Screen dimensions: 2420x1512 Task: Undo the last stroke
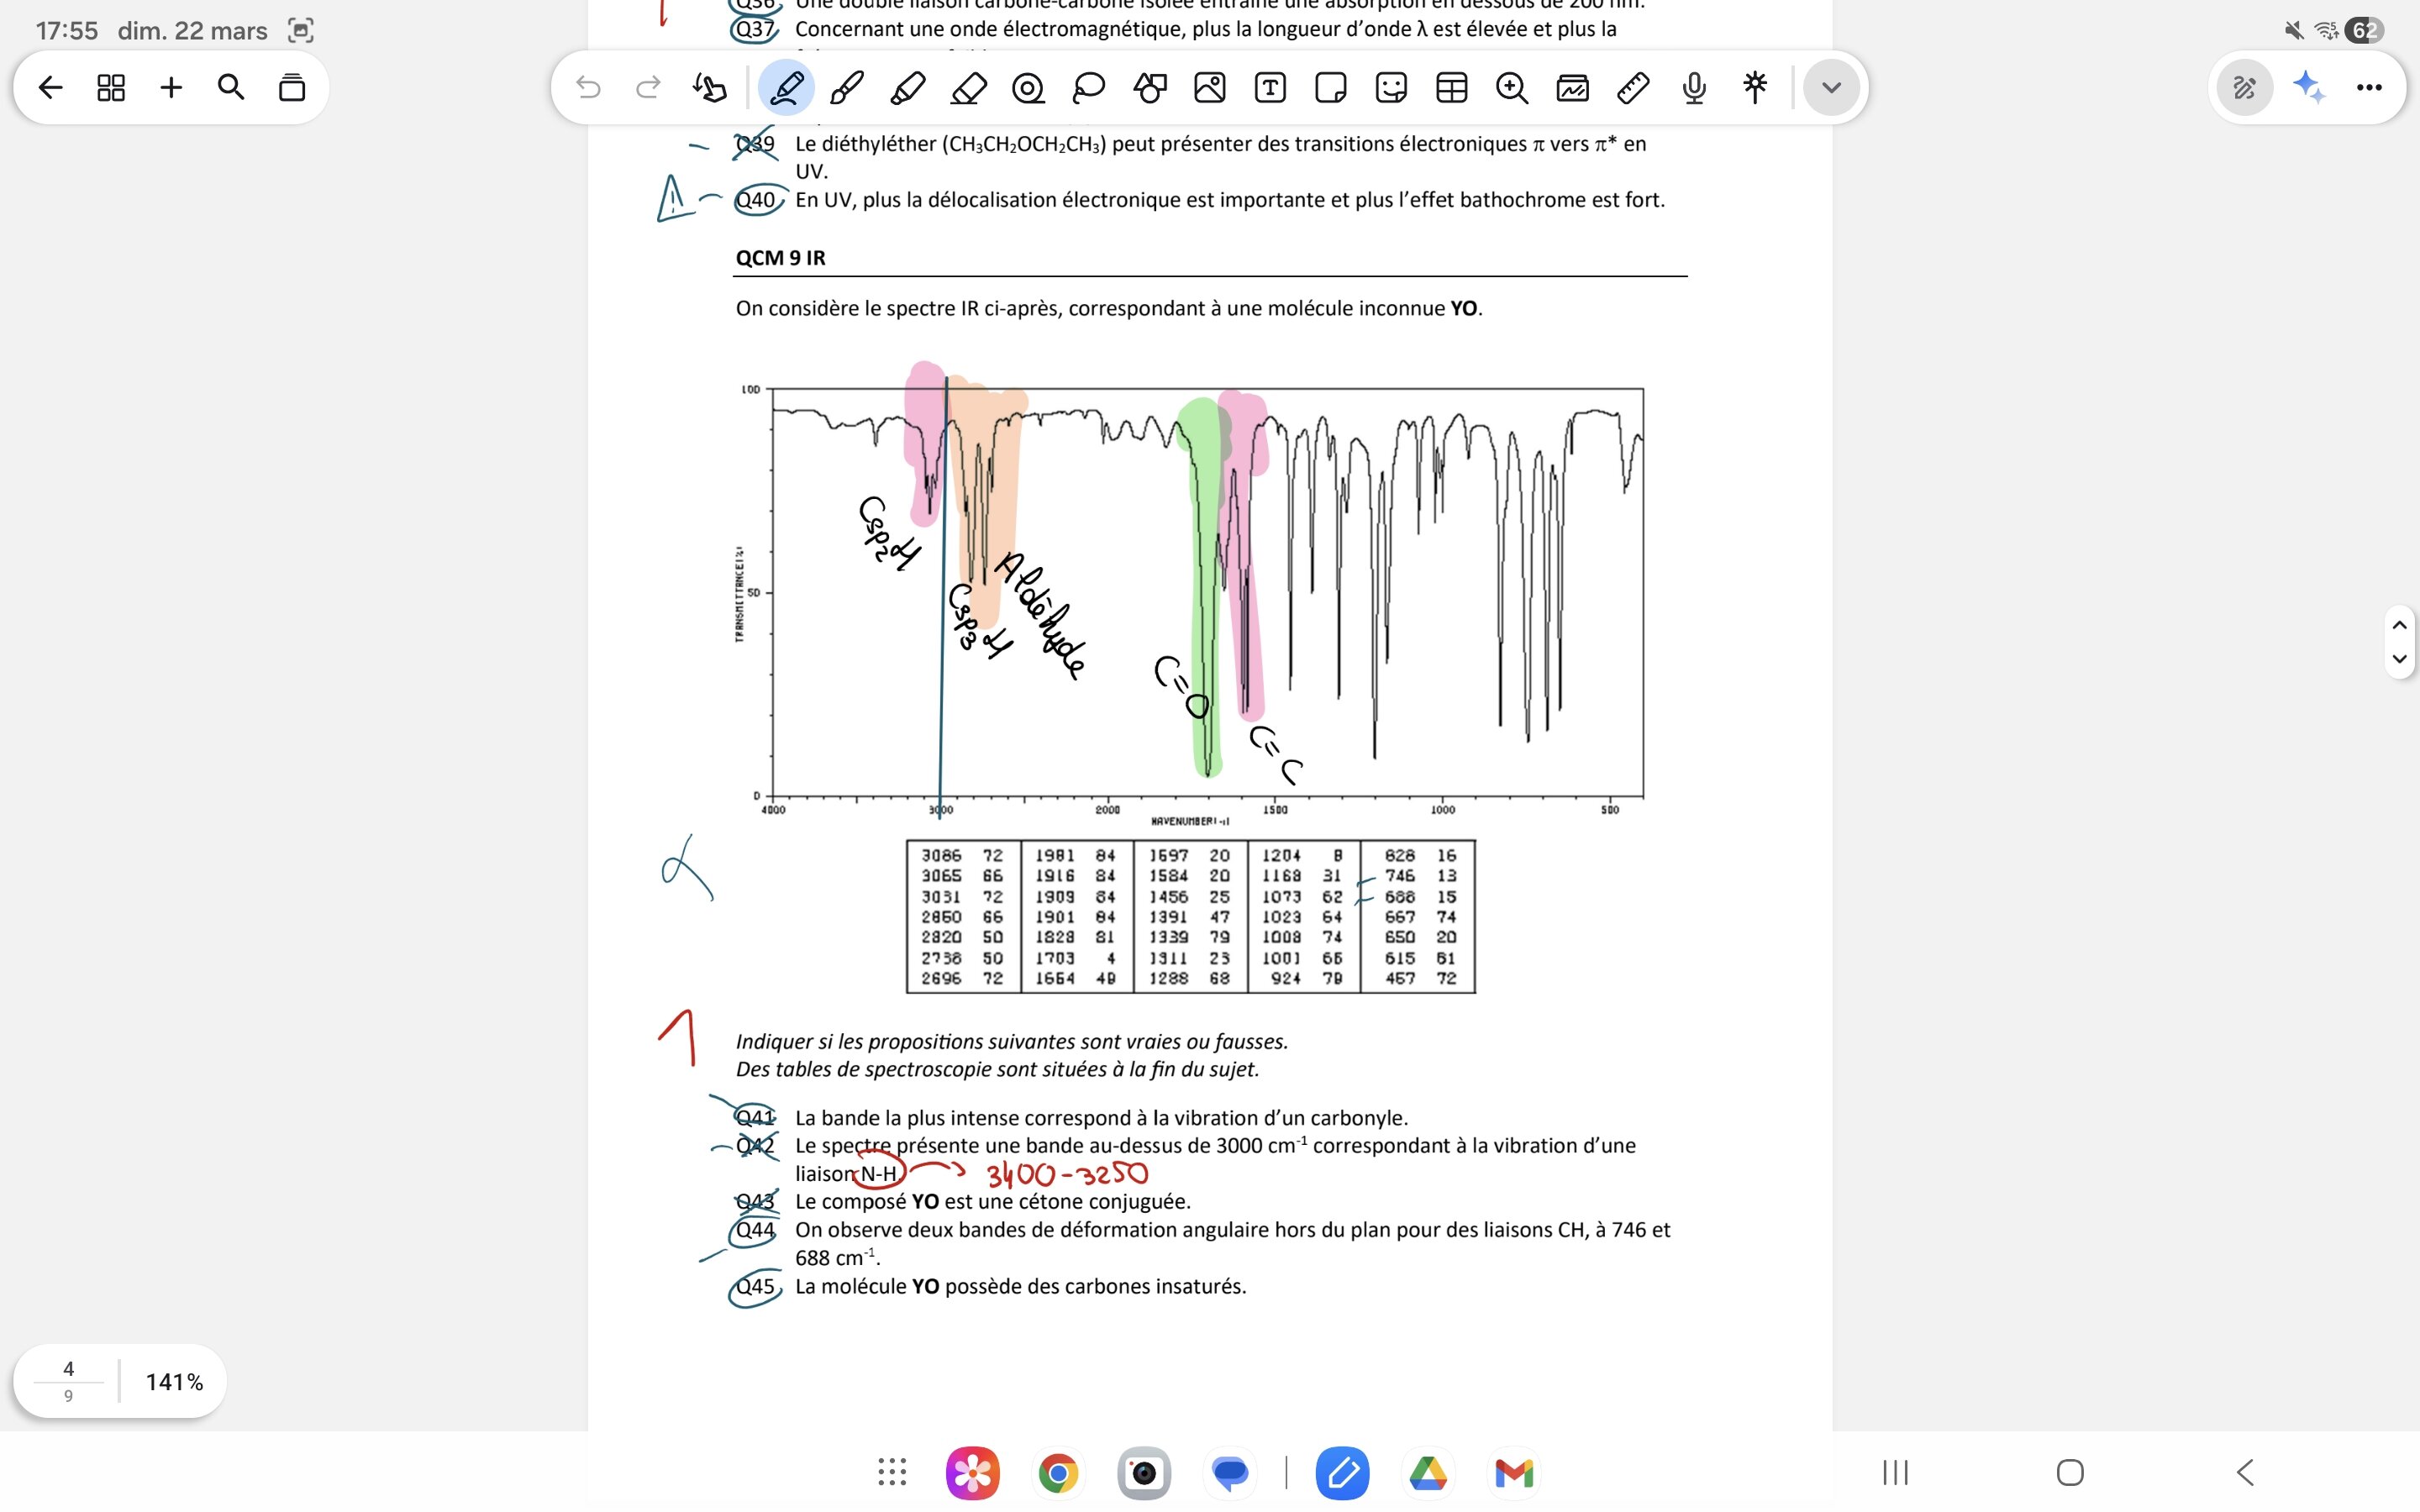pyautogui.click(x=588, y=88)
